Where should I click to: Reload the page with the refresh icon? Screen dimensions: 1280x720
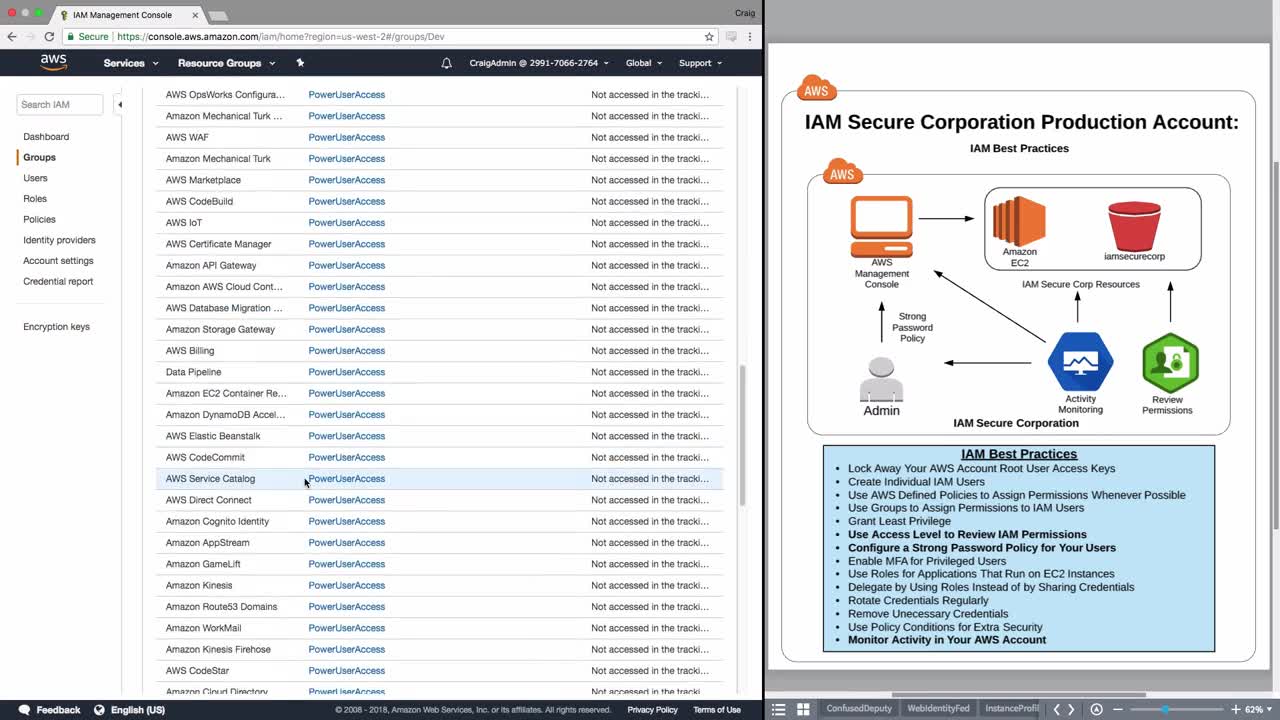(48, 37)
